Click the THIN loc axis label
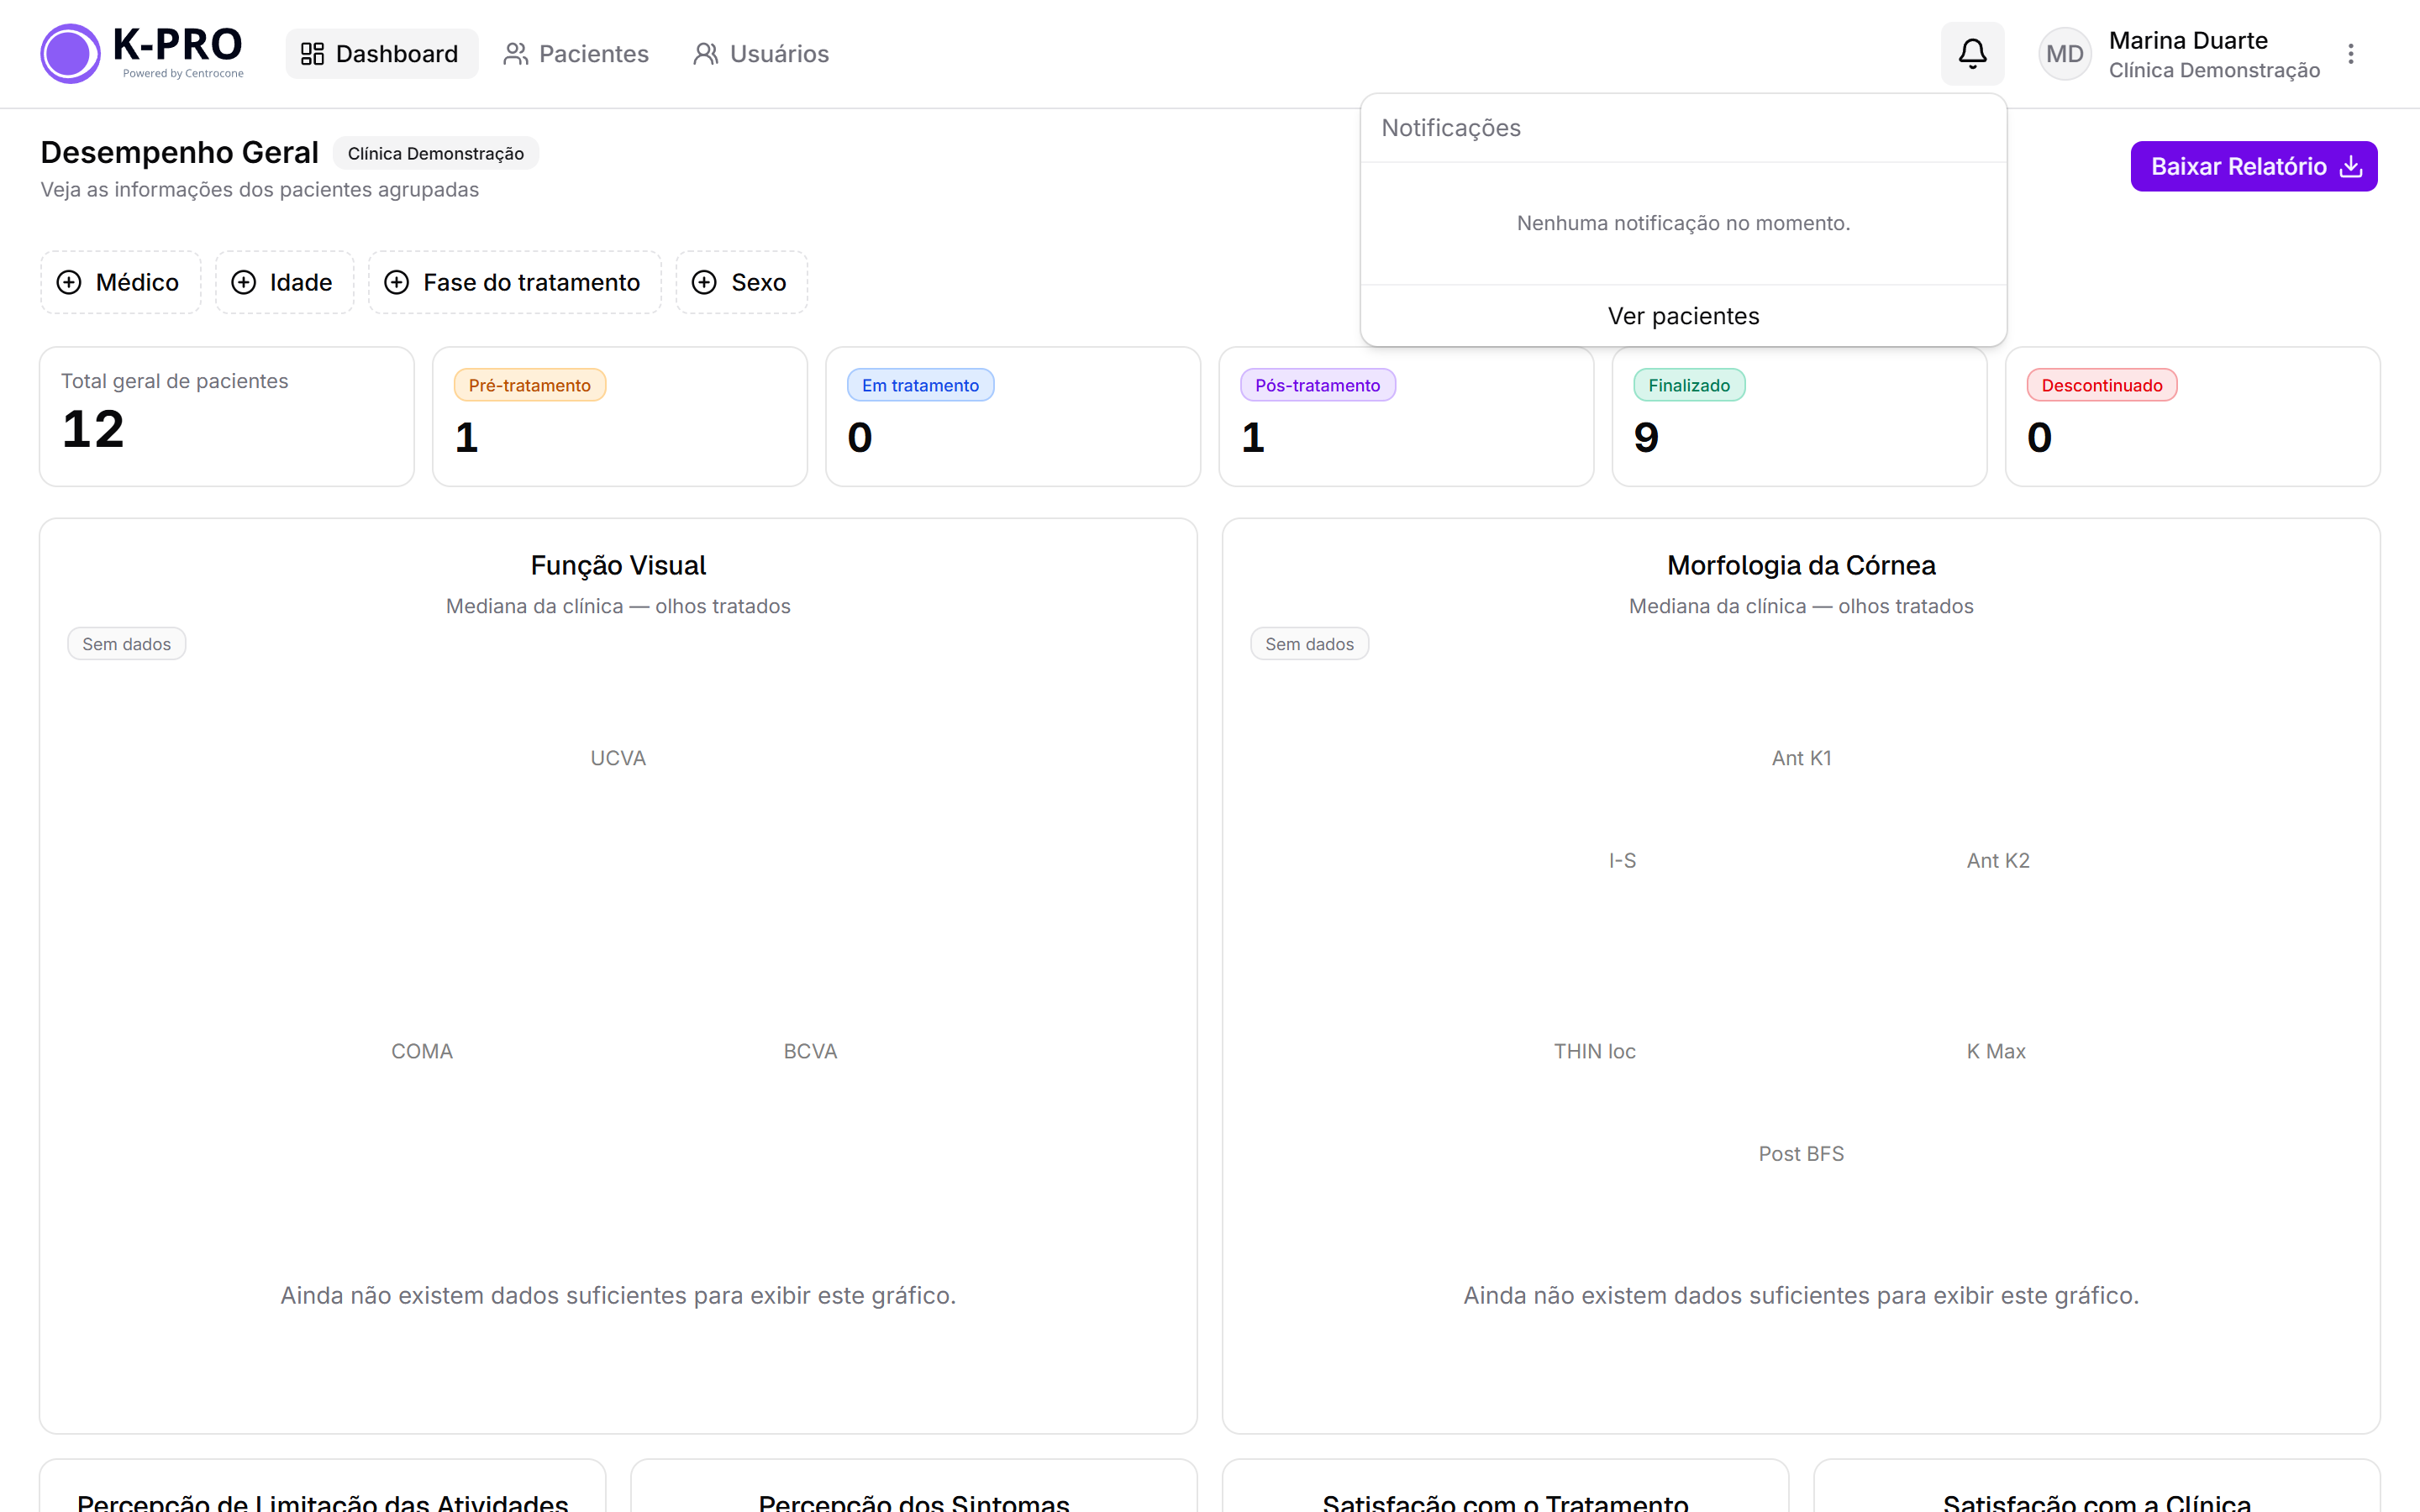This screenshot has height=1512, width=2420. click(1594, 1051)
